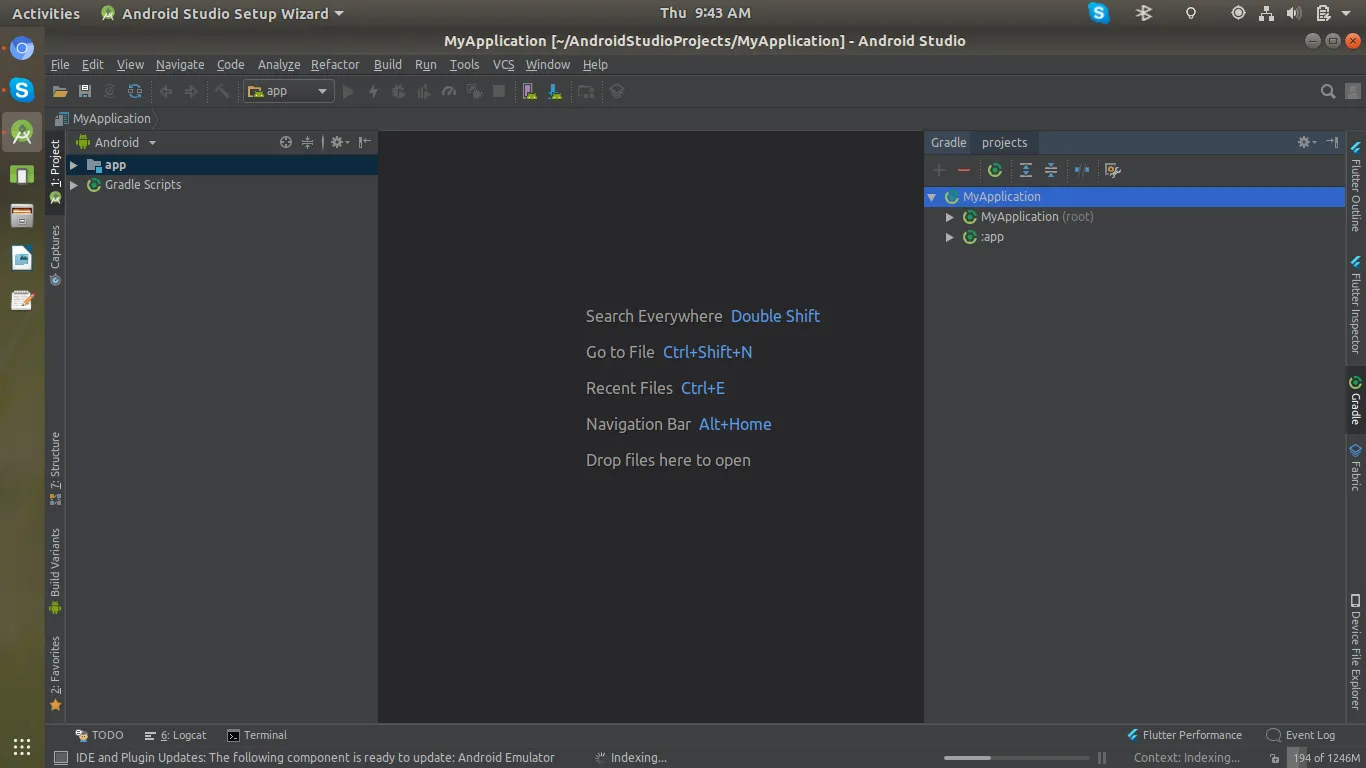
Task: Collapse the top MyApplication Gradle node
Action: pos(932,197)
